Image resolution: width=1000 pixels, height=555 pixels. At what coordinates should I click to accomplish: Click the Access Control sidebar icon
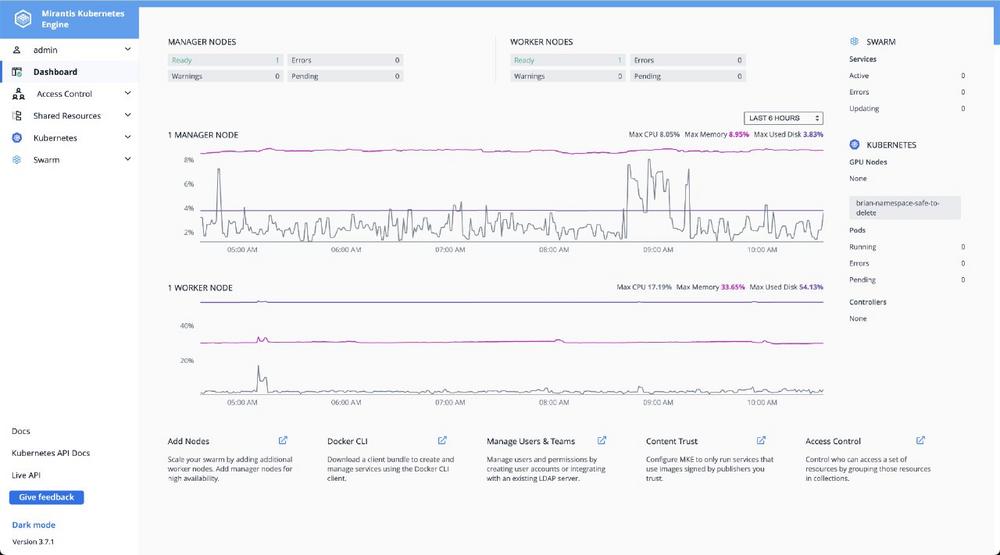18,94
